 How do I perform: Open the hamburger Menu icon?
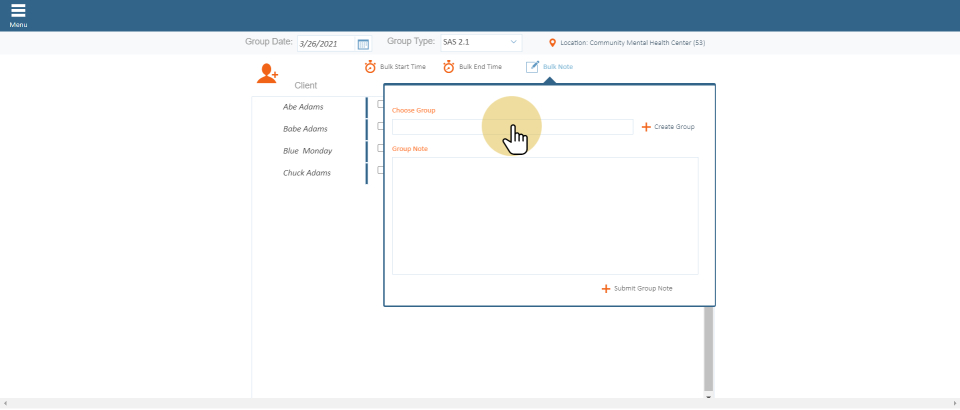point(18,12)
